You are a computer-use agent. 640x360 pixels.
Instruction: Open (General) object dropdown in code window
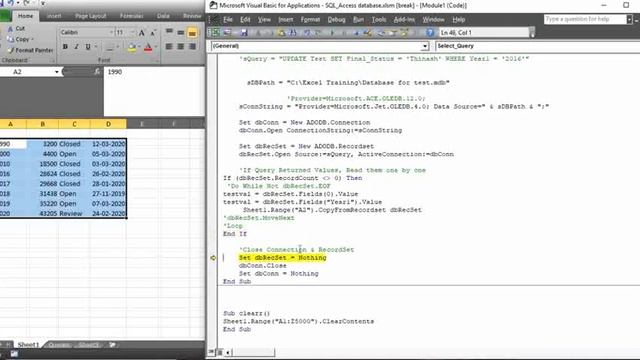(425, 46)
